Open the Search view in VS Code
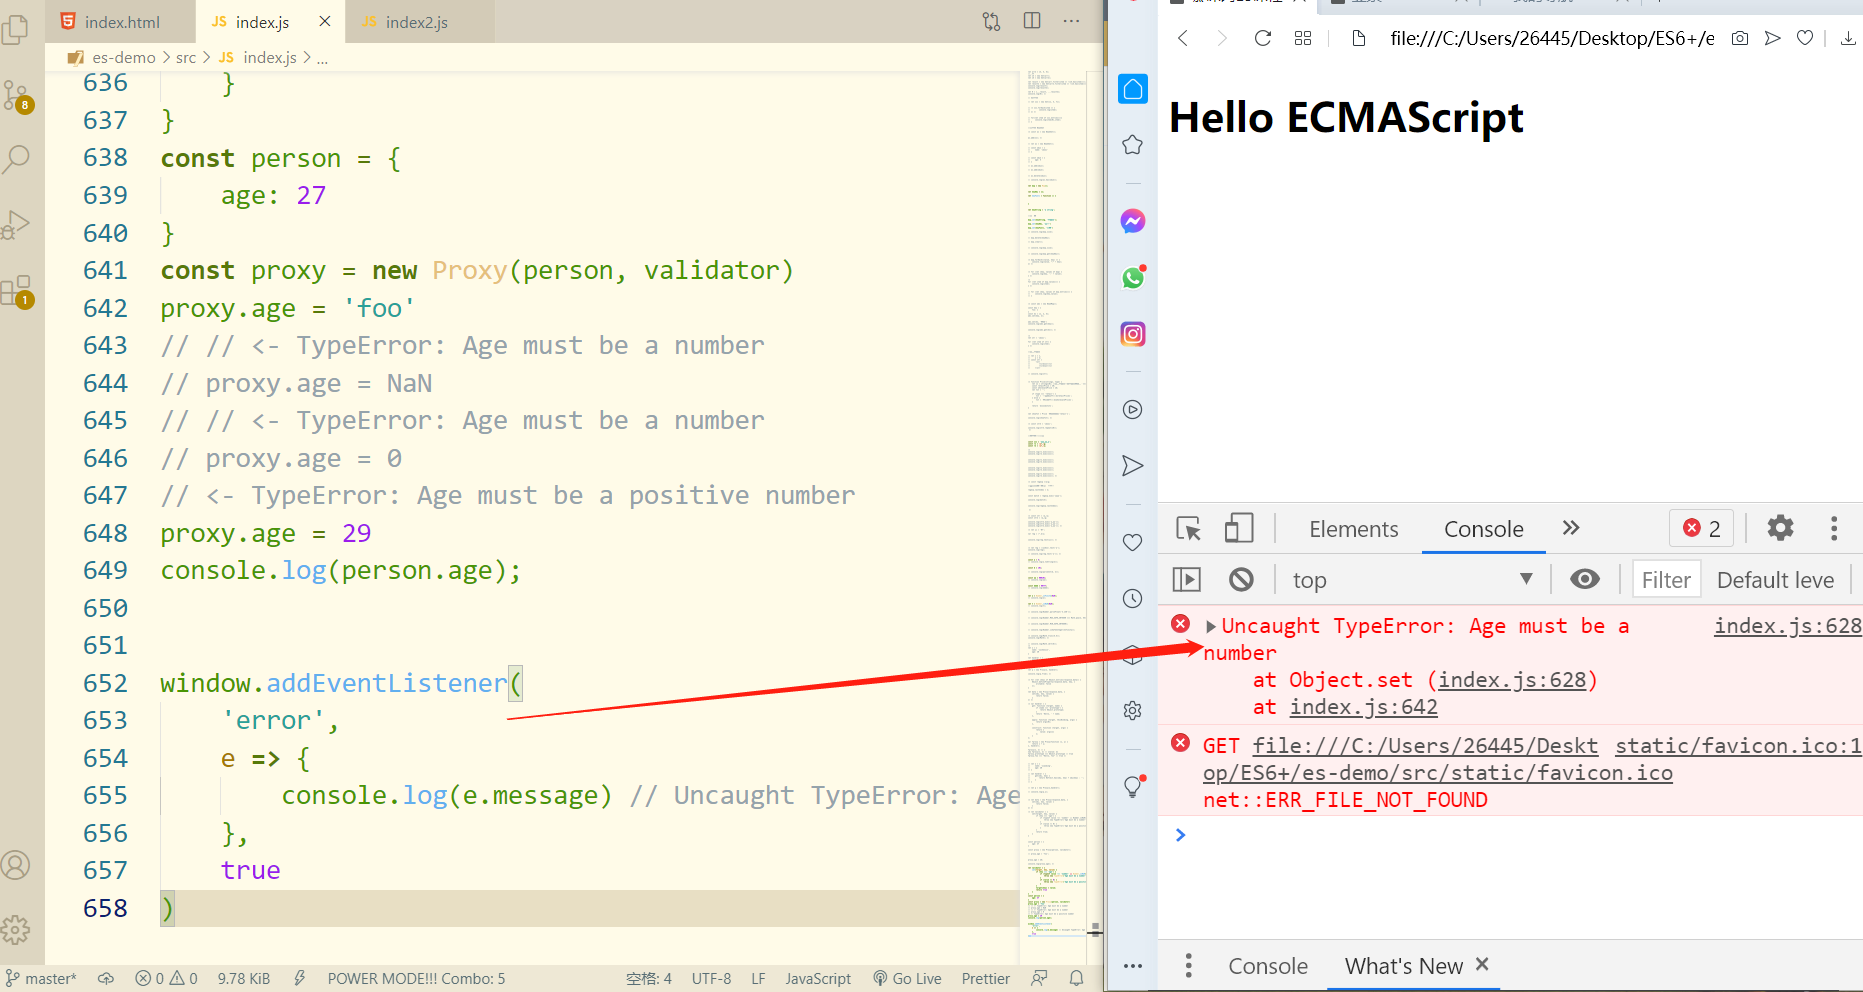1863x992 pixels. coord(16,159)
